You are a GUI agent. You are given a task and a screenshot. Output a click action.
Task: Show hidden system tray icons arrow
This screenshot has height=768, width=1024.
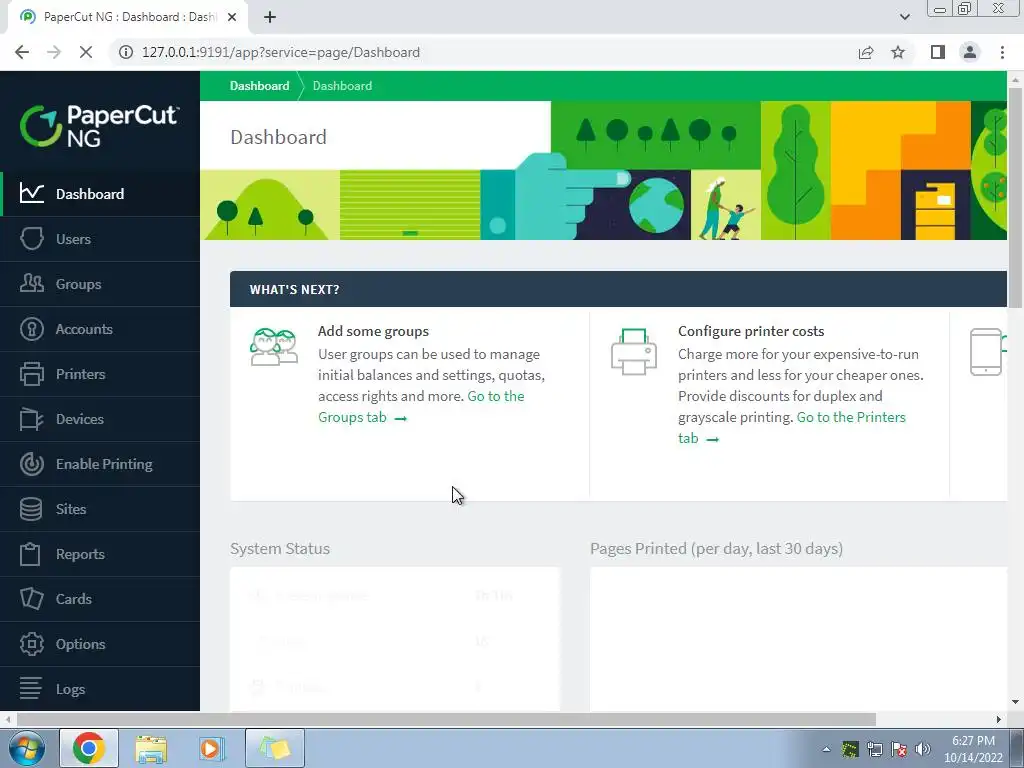[826, 749]
